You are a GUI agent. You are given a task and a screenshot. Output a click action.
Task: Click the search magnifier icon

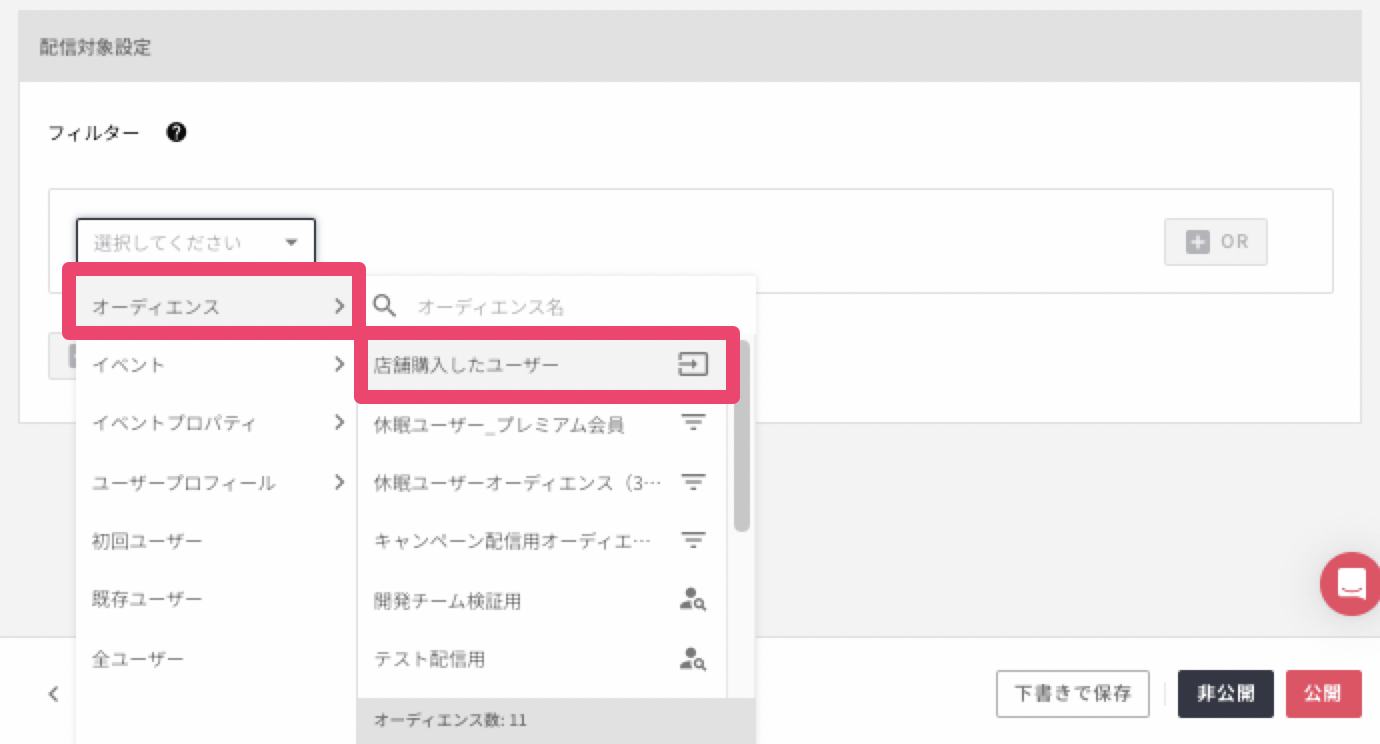384,306
